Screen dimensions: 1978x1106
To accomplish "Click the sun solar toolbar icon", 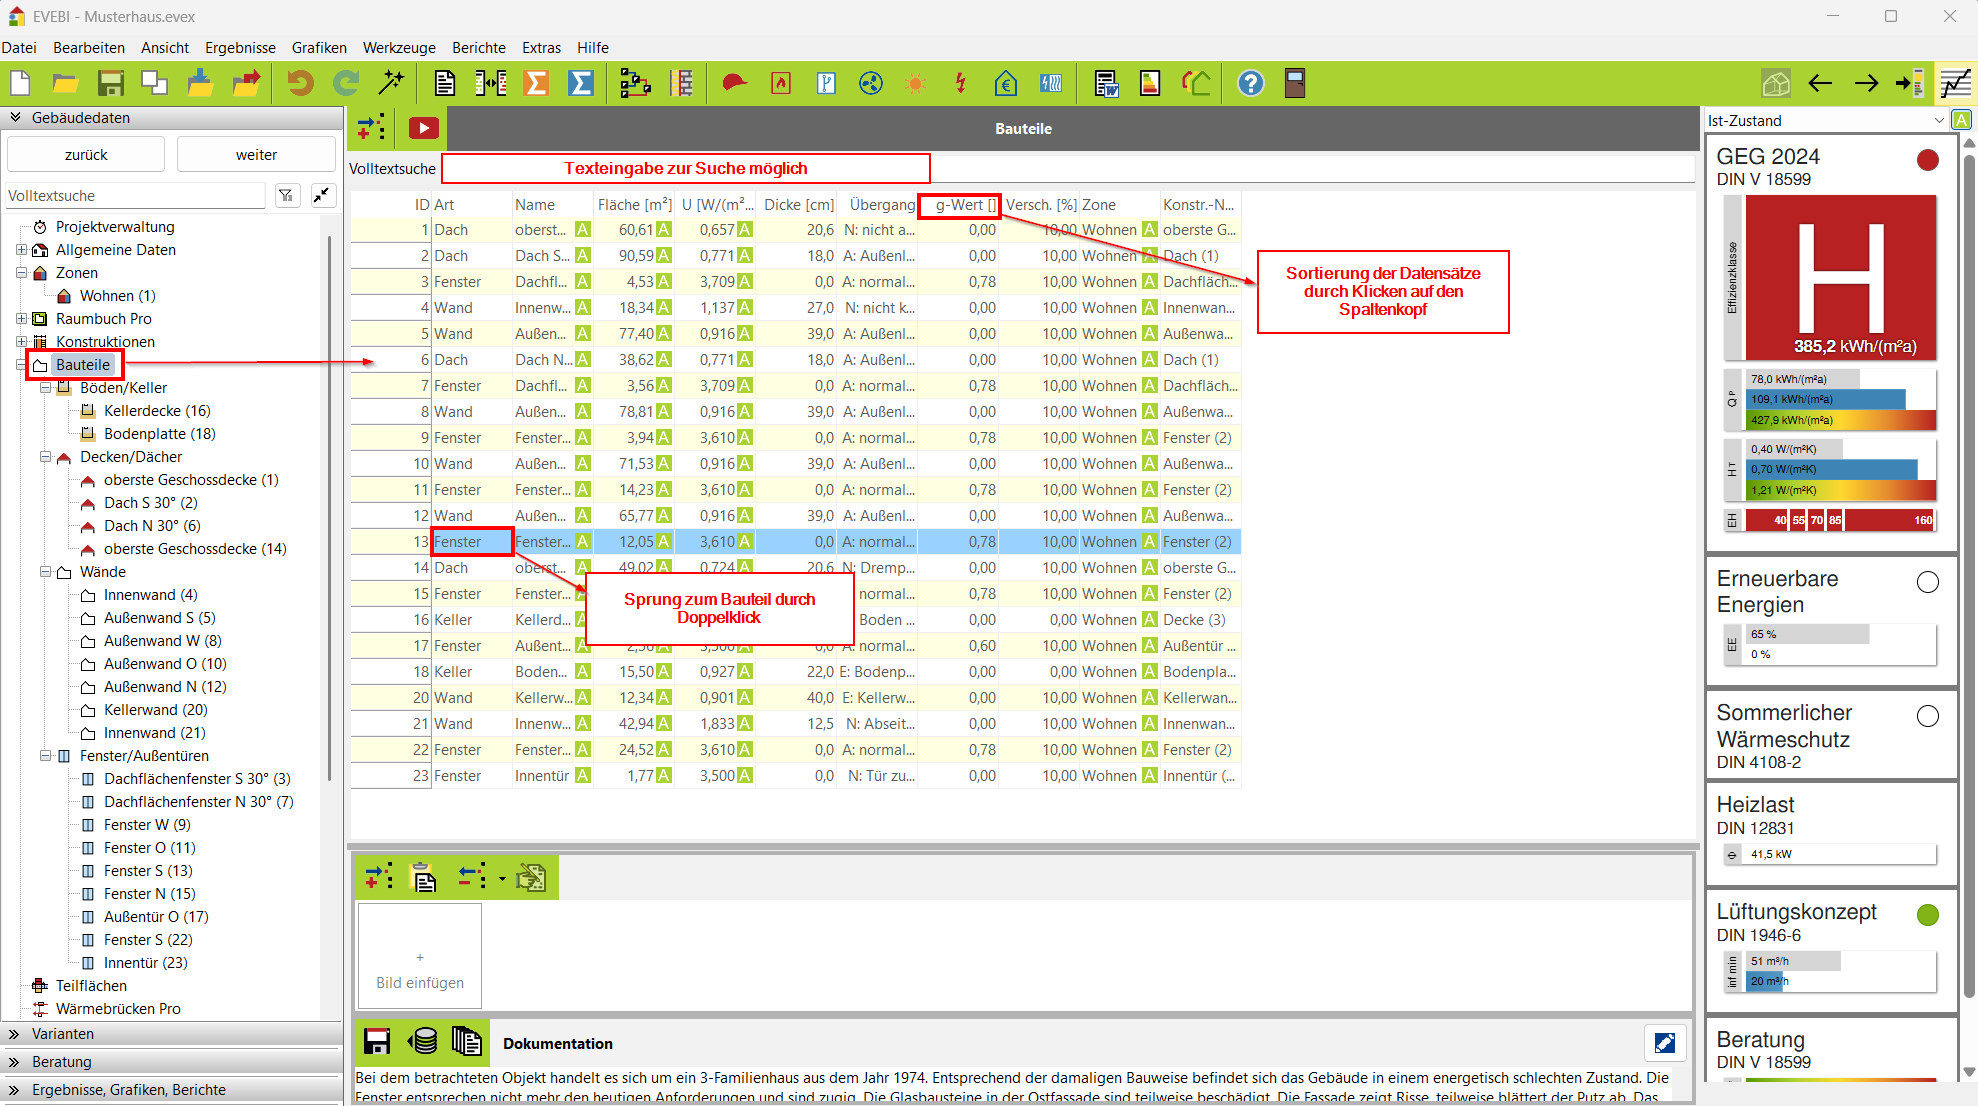I will point(915,83).
